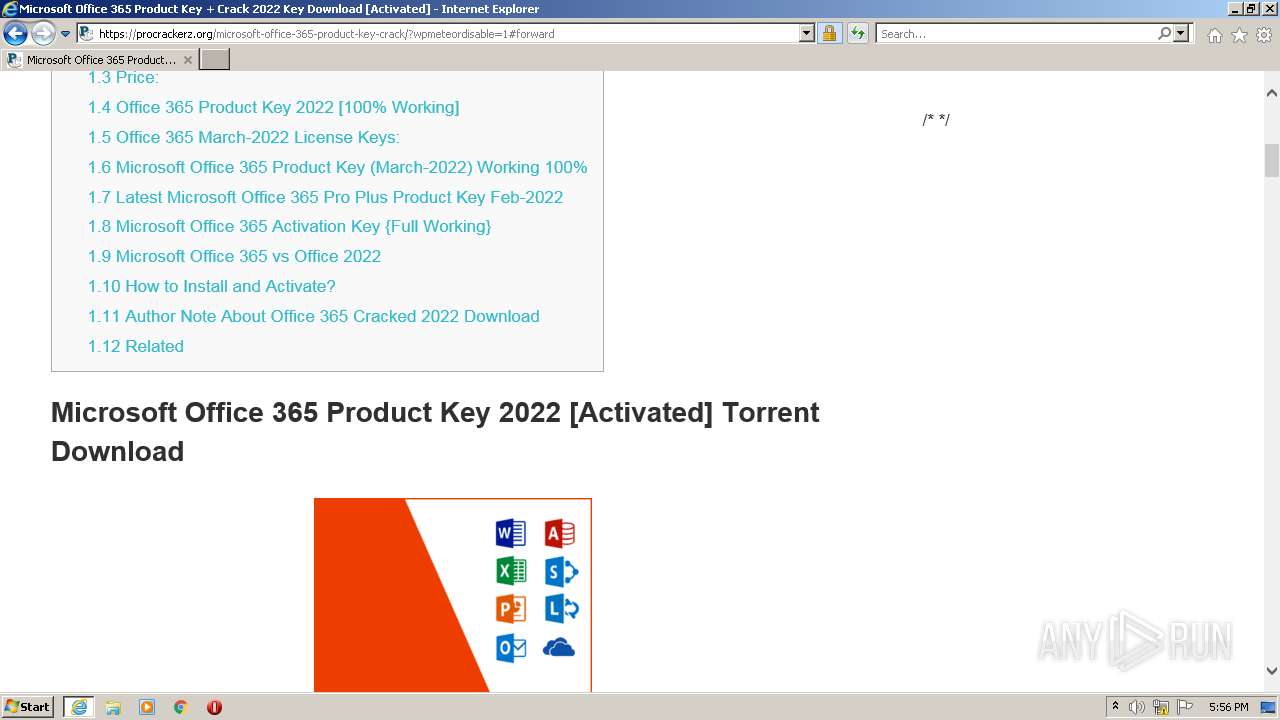Open 1.5 Office 365 March-2022 License Keys link

pos(243,137)
